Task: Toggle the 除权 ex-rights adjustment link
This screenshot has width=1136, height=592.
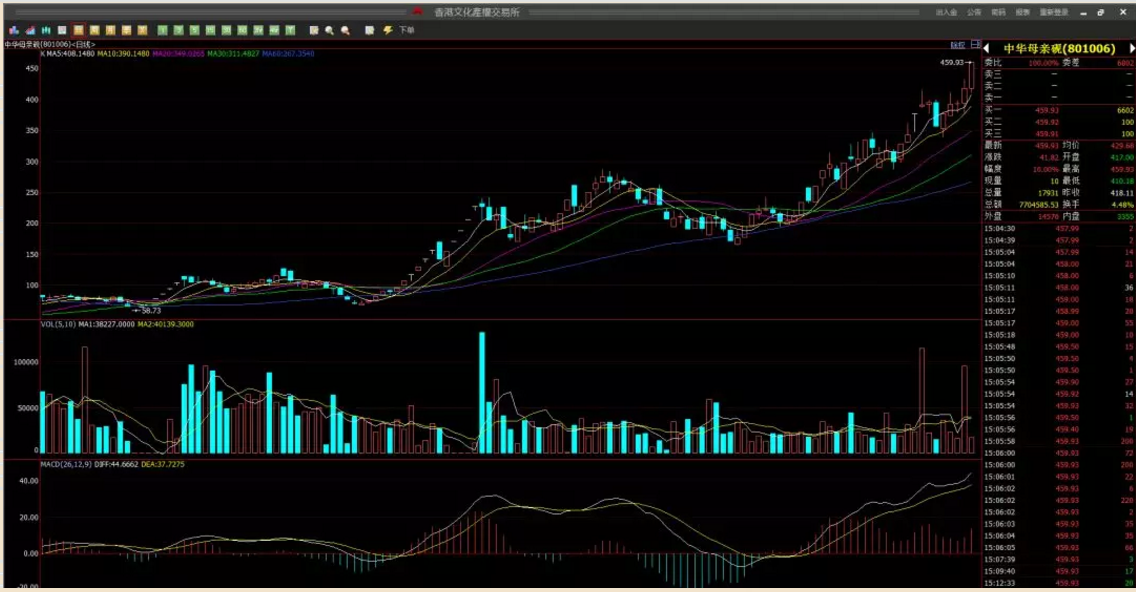Action: tap(957, 45)
